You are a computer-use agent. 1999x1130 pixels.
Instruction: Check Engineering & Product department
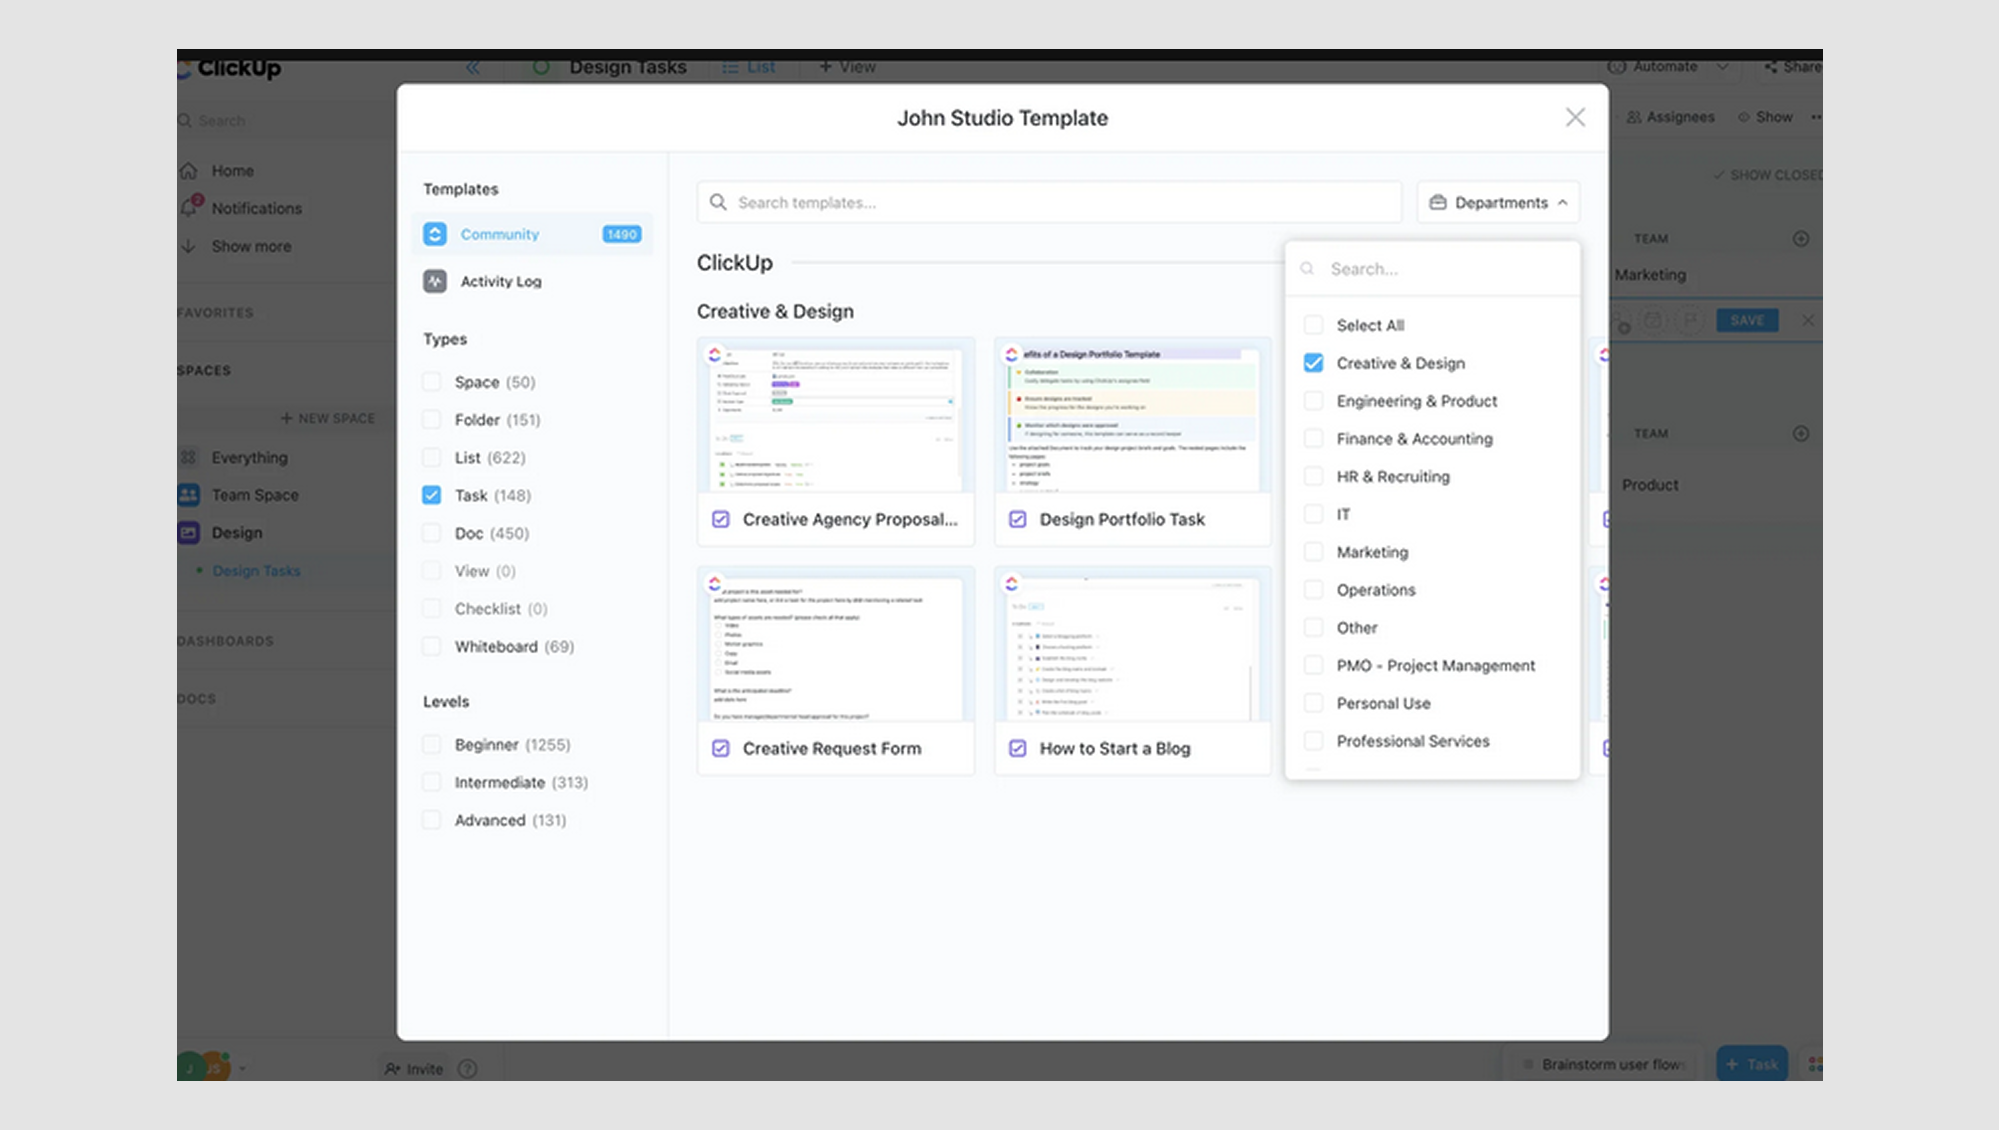coord(1313,401)
